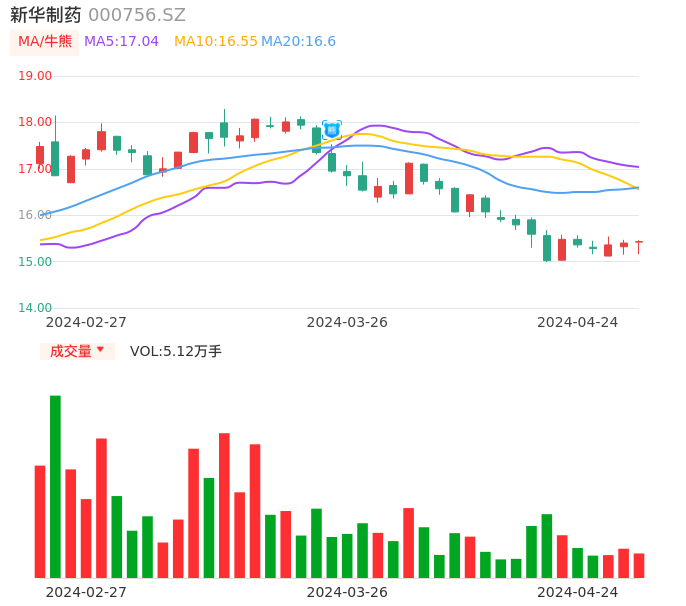Click the tallest green volume bar

[x=55, y=487]
